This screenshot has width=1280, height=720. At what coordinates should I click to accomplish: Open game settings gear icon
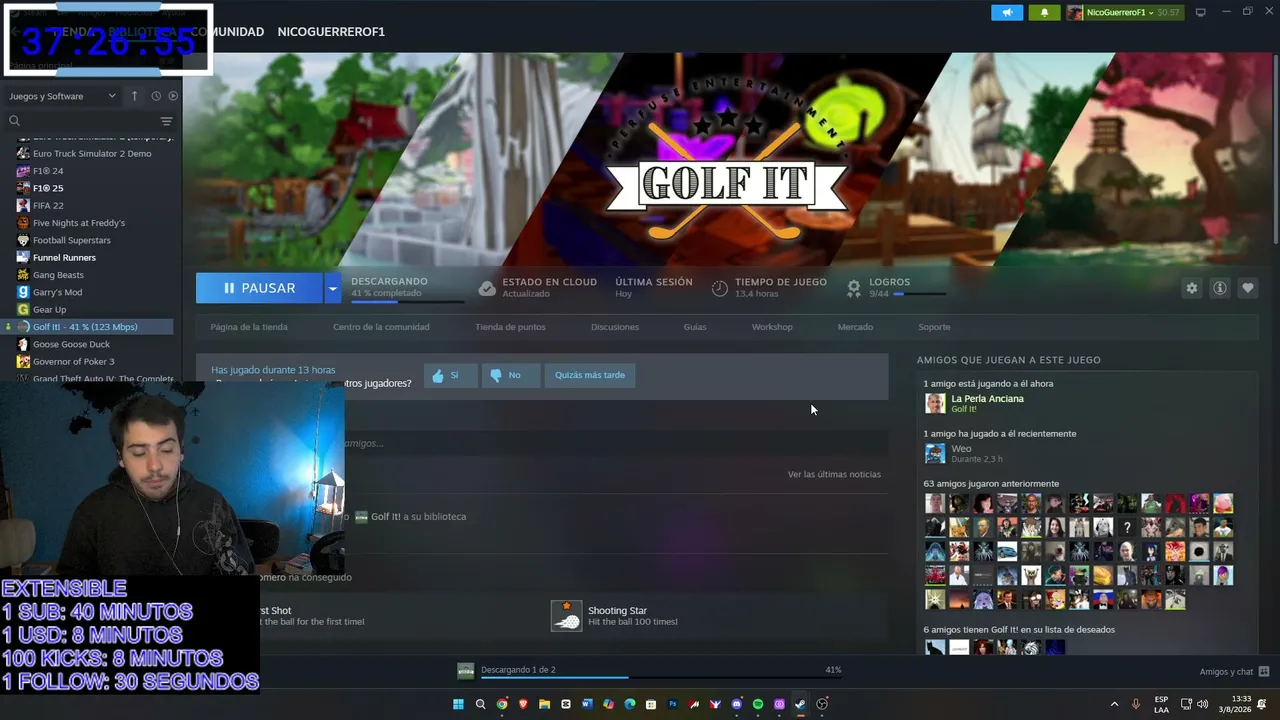tap(1192, 288)
